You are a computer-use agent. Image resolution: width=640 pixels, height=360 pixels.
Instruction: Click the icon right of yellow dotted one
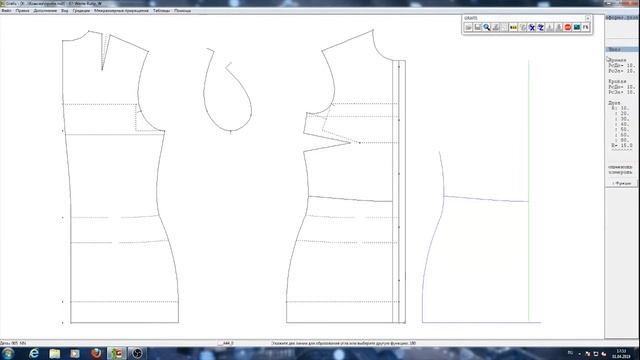[523, 27]
